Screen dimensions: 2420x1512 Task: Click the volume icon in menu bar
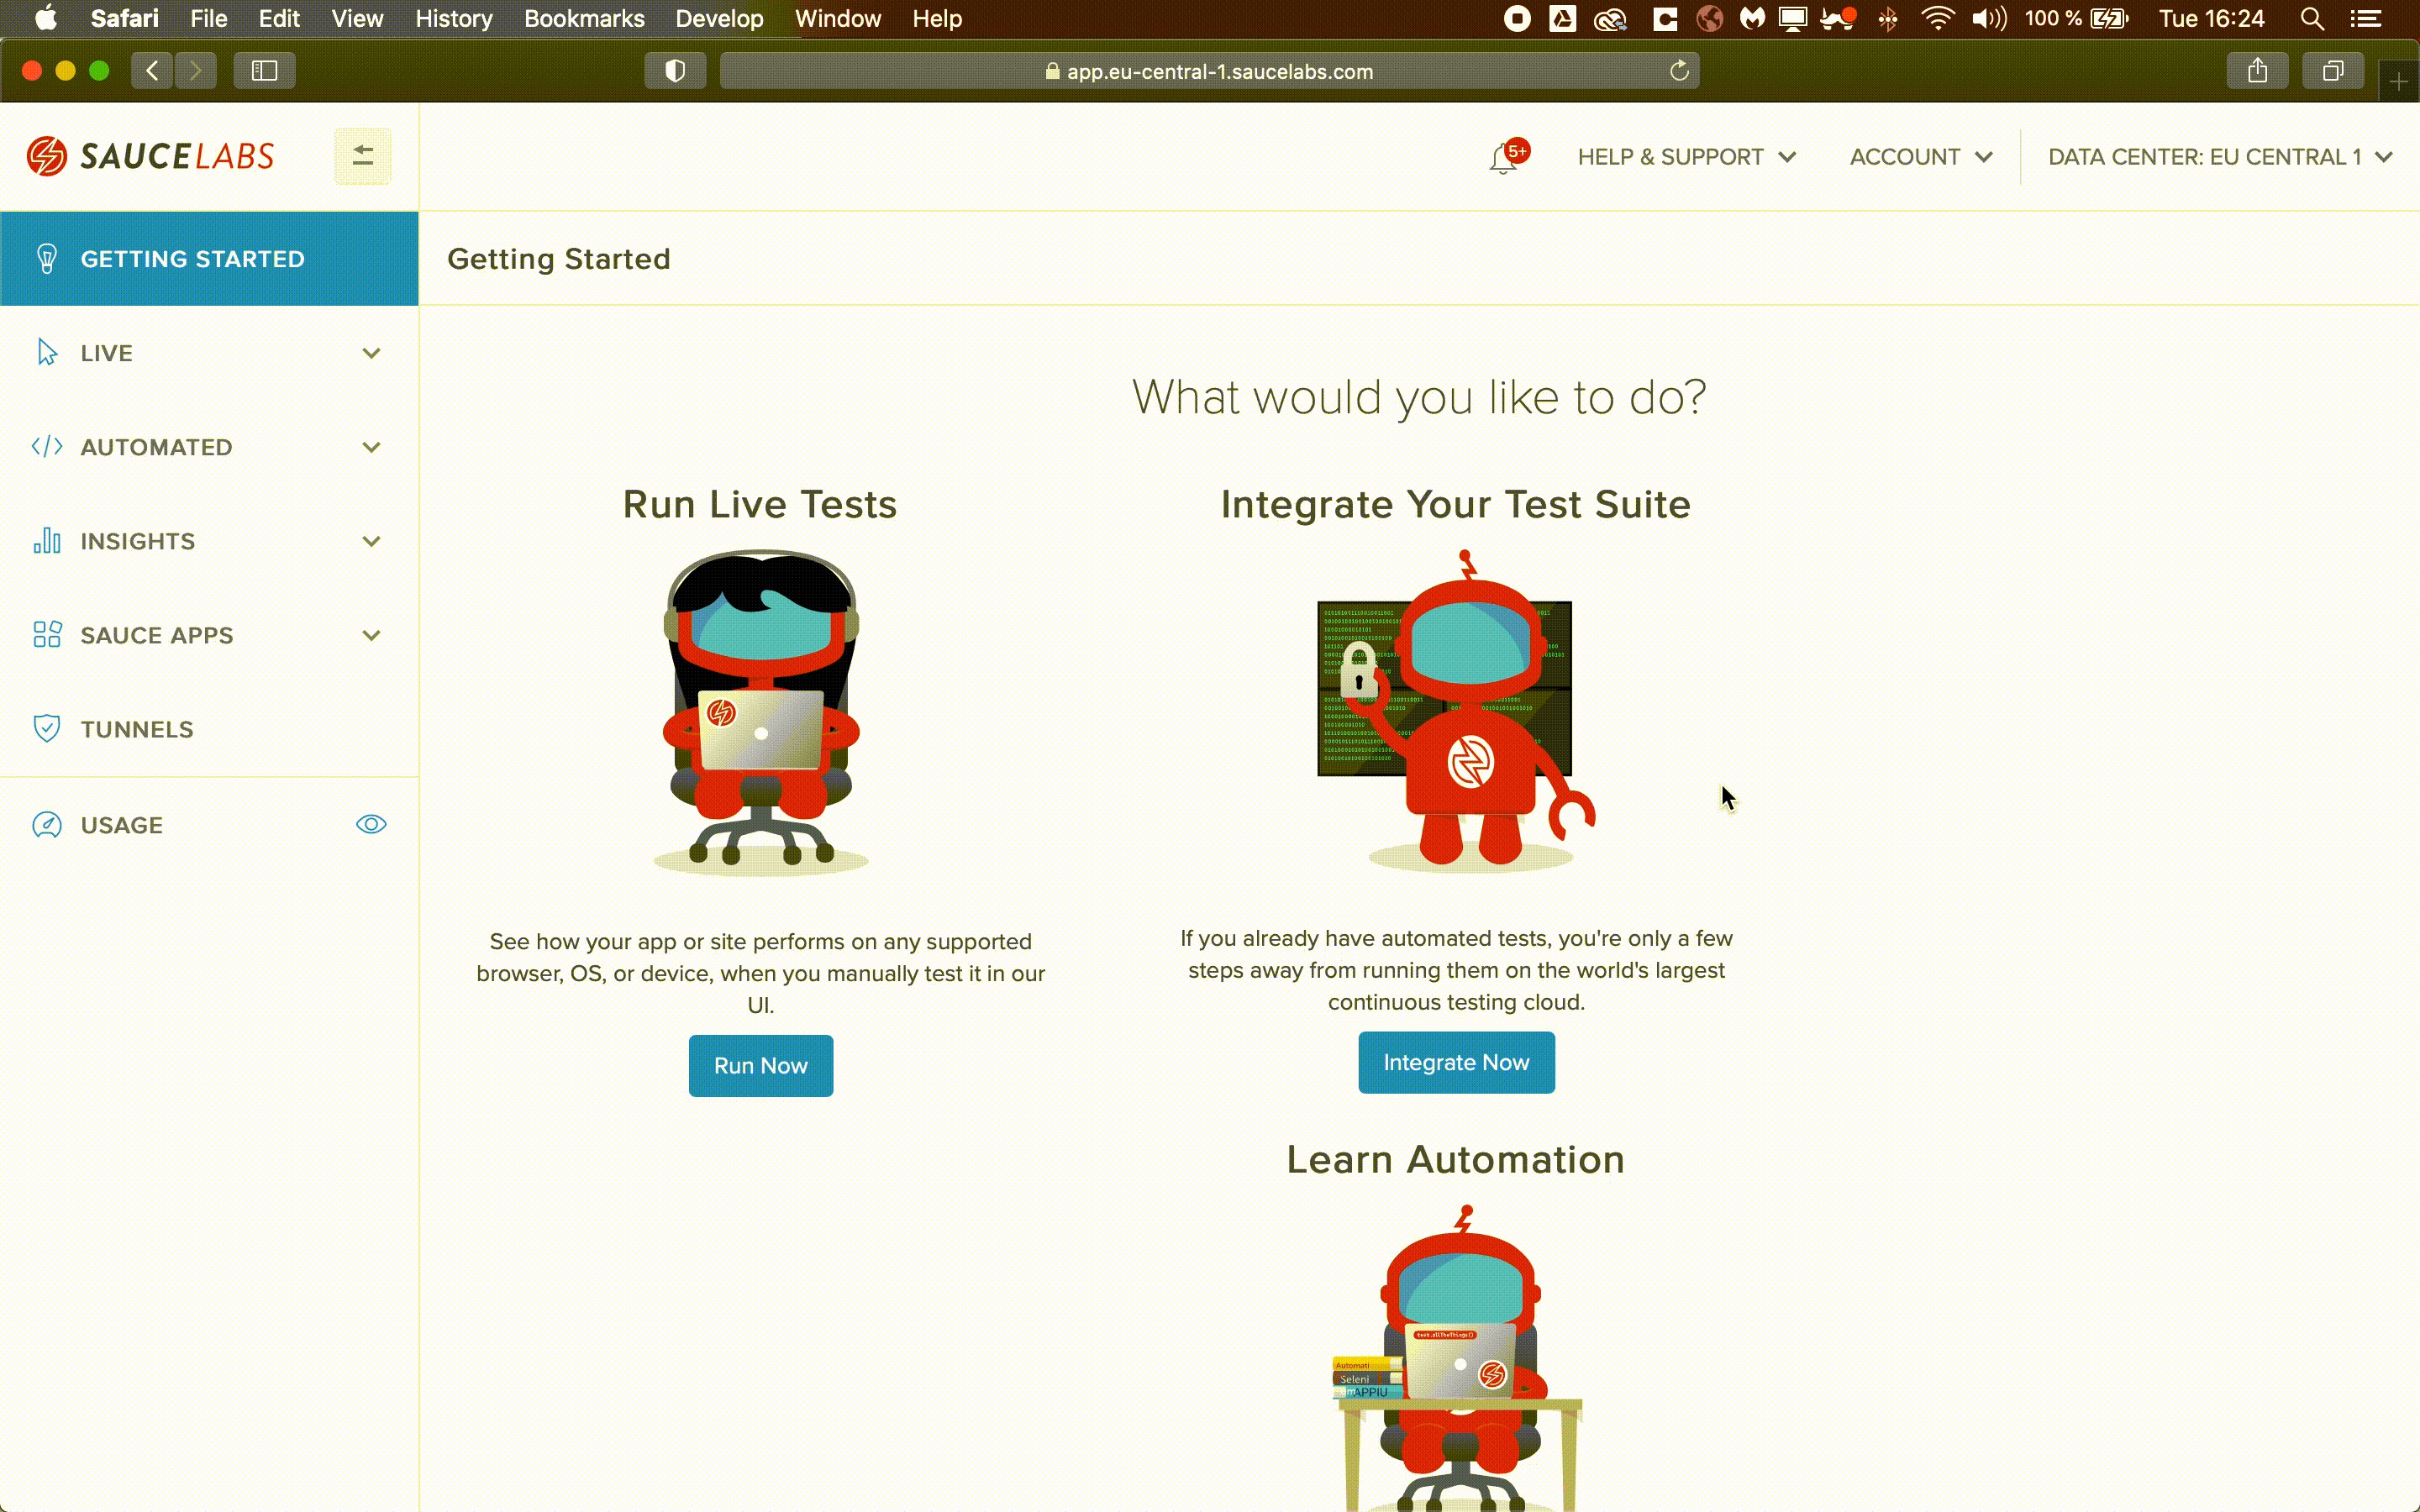tap(1988, 19)
